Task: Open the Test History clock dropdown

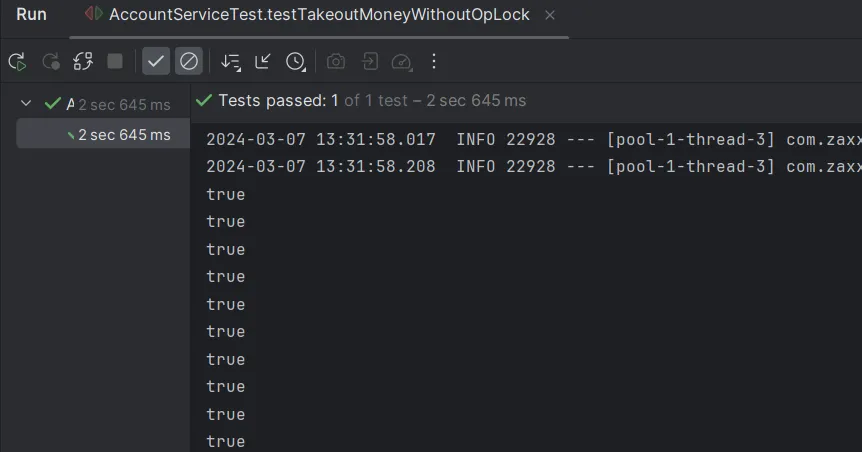Action: 296,62
